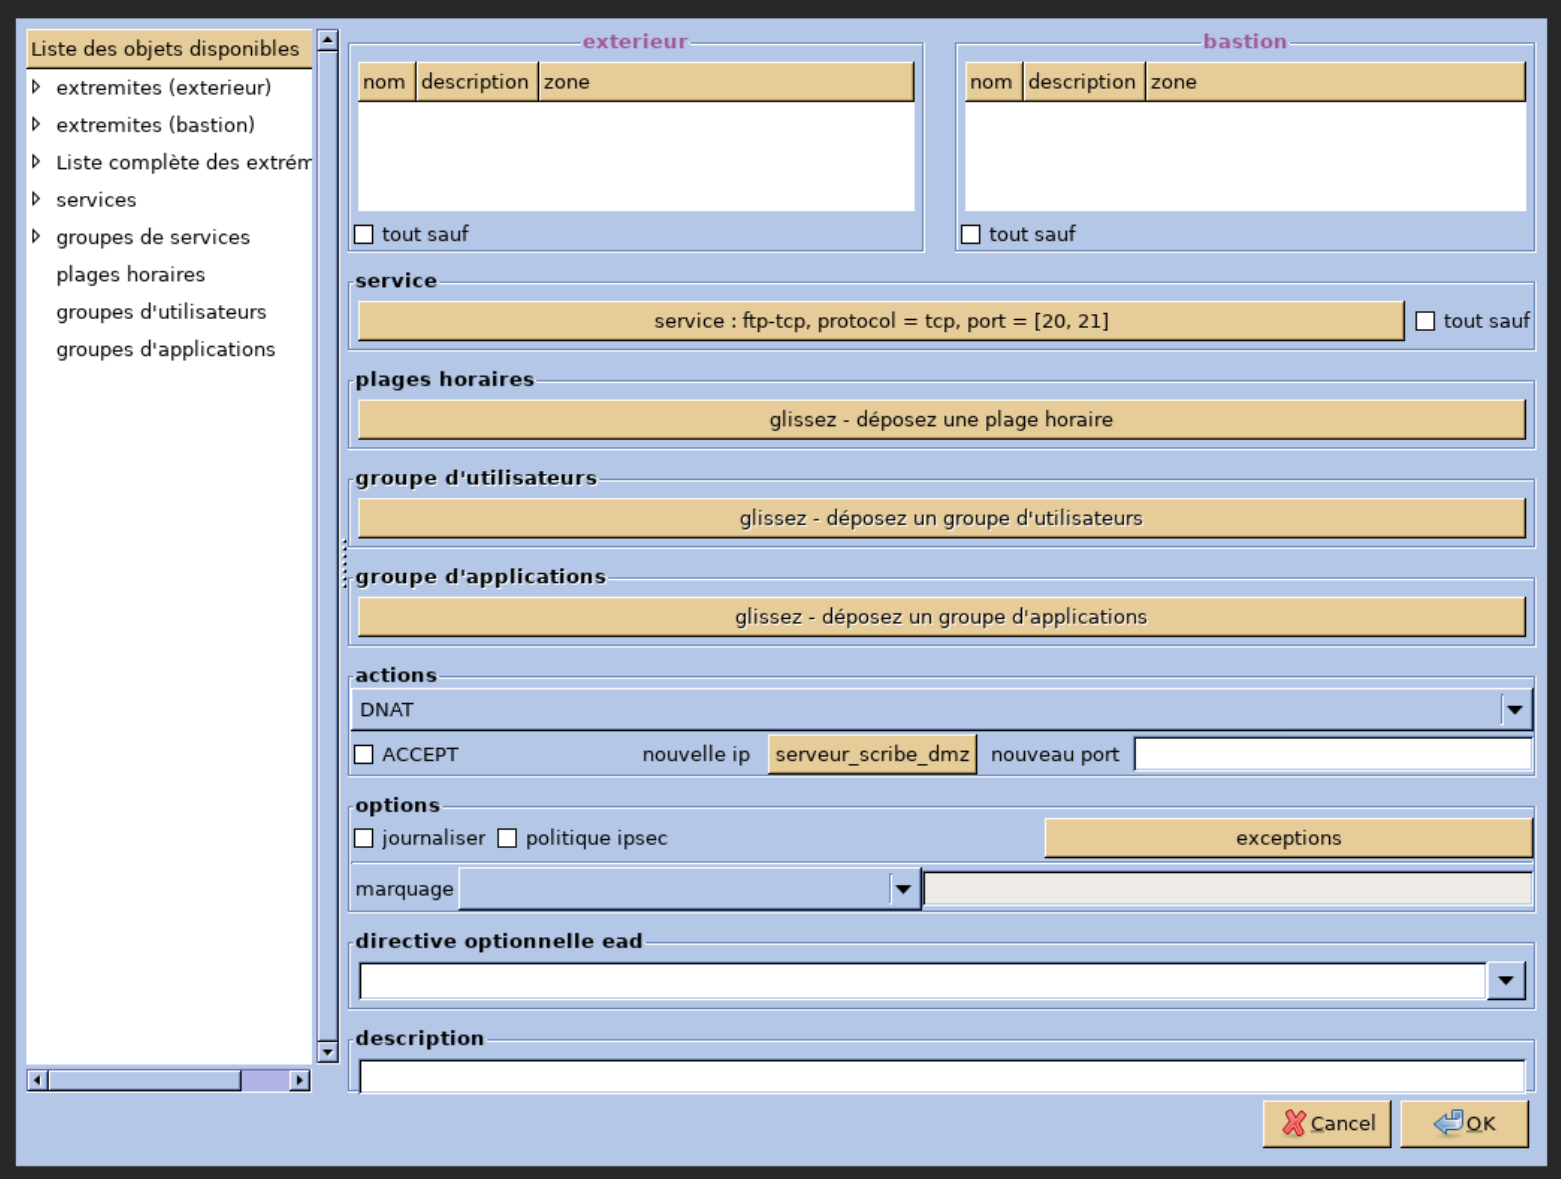Click the tree panel scroll up arrow
1561x1179 pixels.
327,41
